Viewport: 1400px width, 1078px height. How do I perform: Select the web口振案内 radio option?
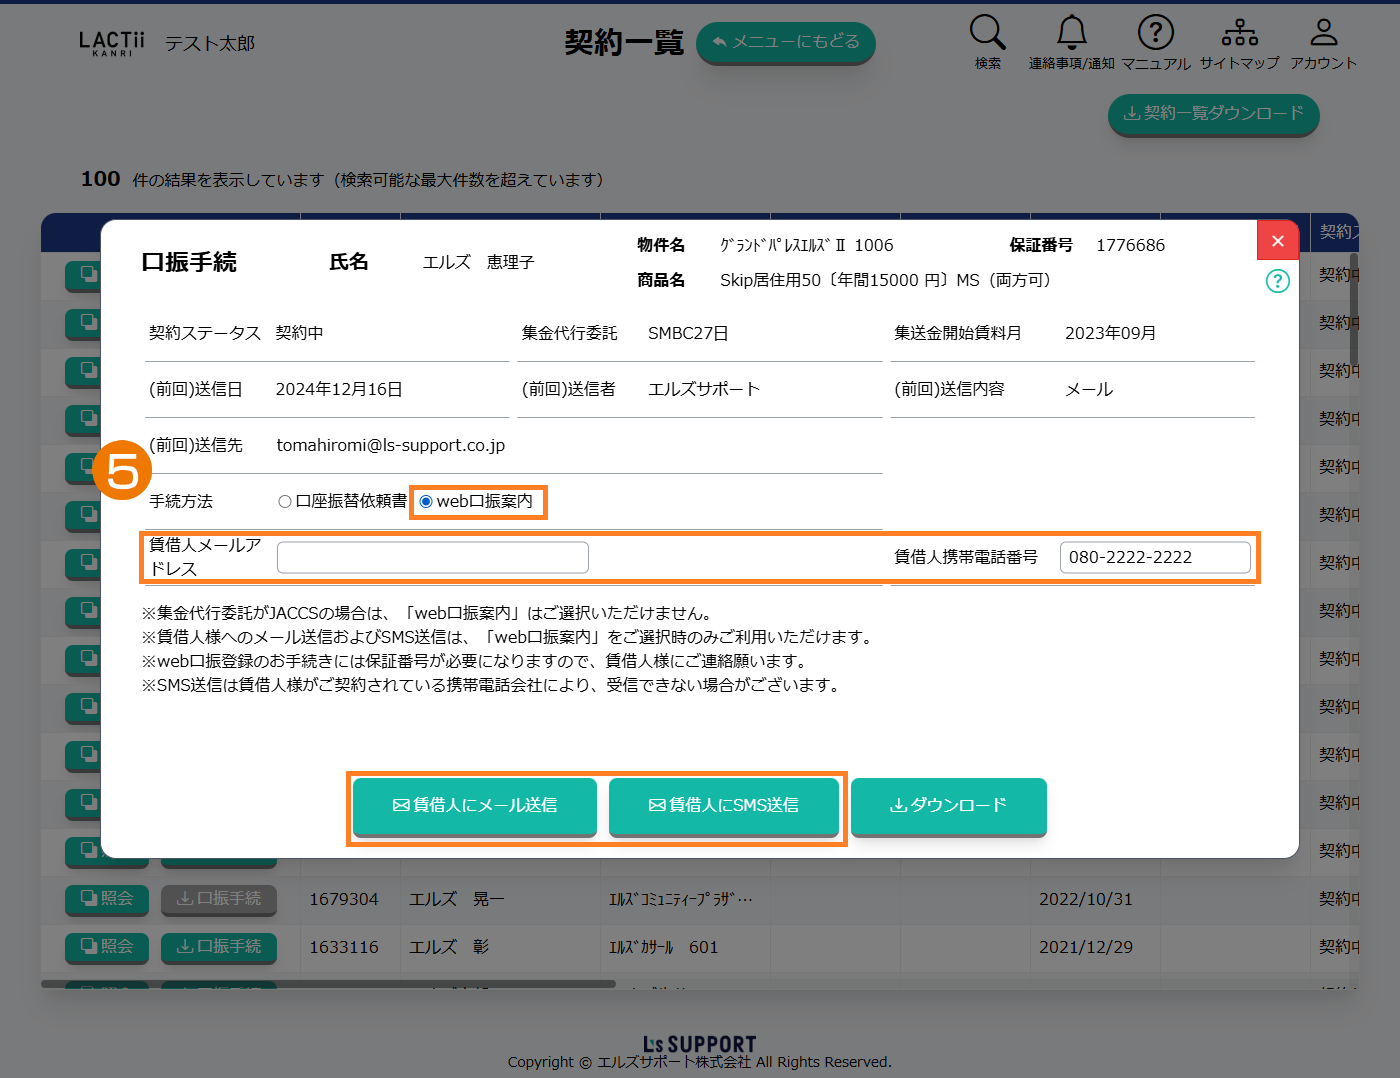point(426,502)
